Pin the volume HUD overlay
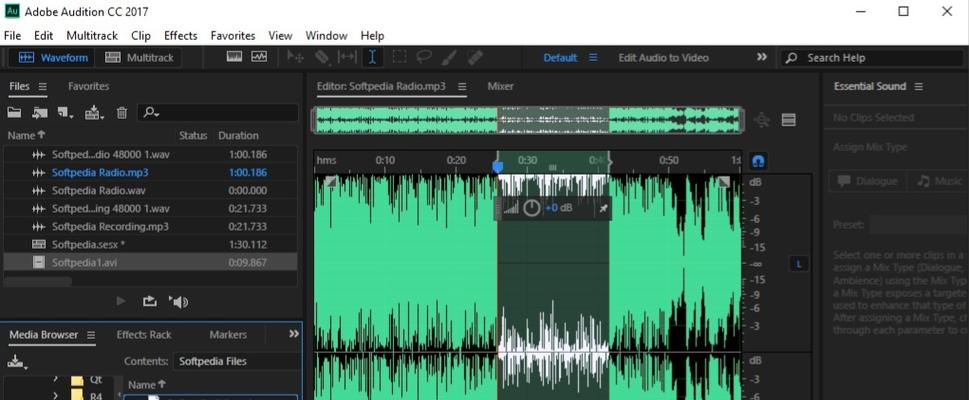This screenshot has height=400, width=969. click(x=603, y=208)
